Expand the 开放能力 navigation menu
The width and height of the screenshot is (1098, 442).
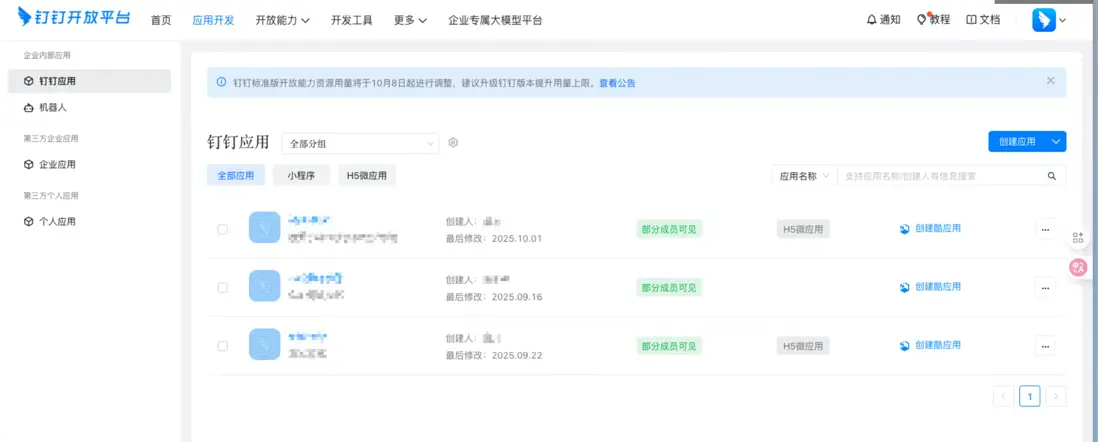[282, 20]
